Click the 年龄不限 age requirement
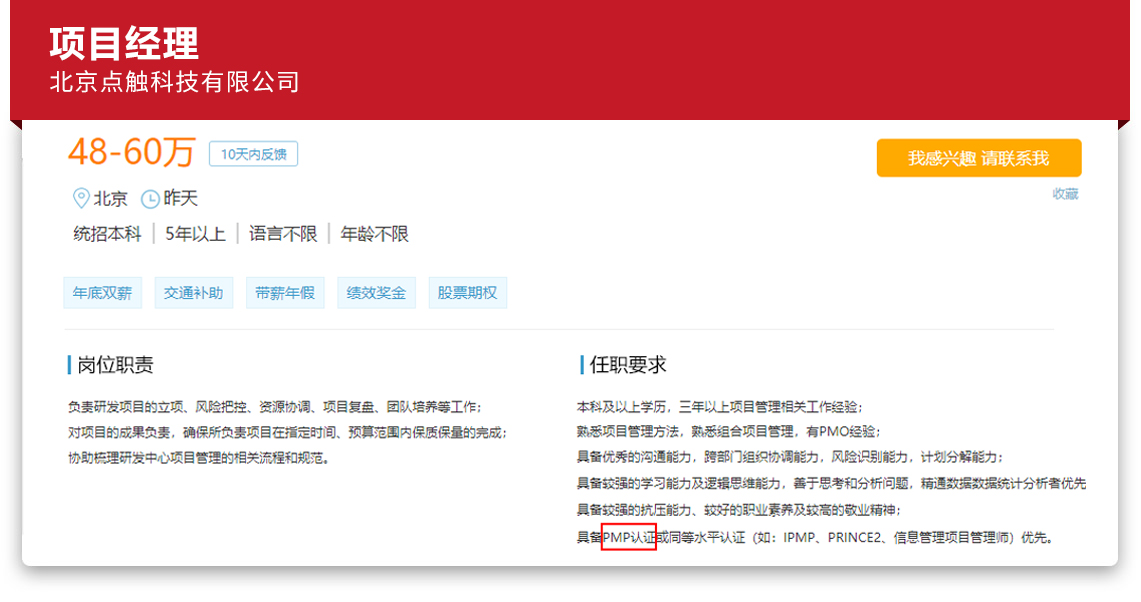Image resolution: width=1141 pixels, height=602 pixels. click(374, 234)
